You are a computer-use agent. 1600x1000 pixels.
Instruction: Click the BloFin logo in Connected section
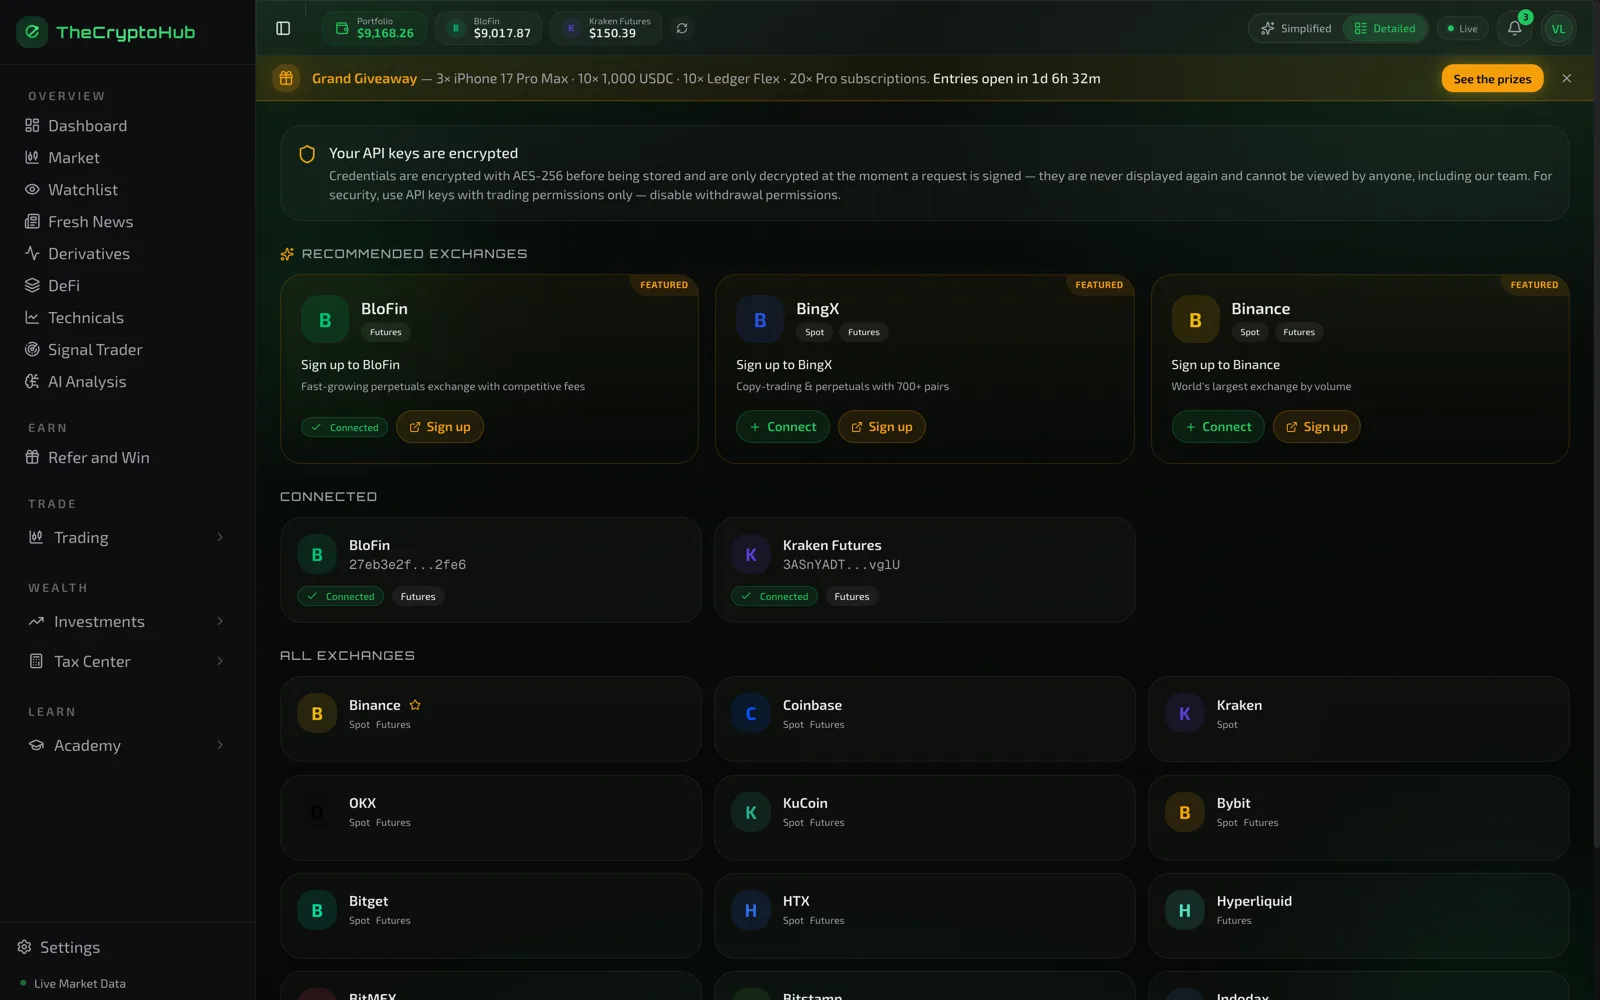click(x=317, y=555)
